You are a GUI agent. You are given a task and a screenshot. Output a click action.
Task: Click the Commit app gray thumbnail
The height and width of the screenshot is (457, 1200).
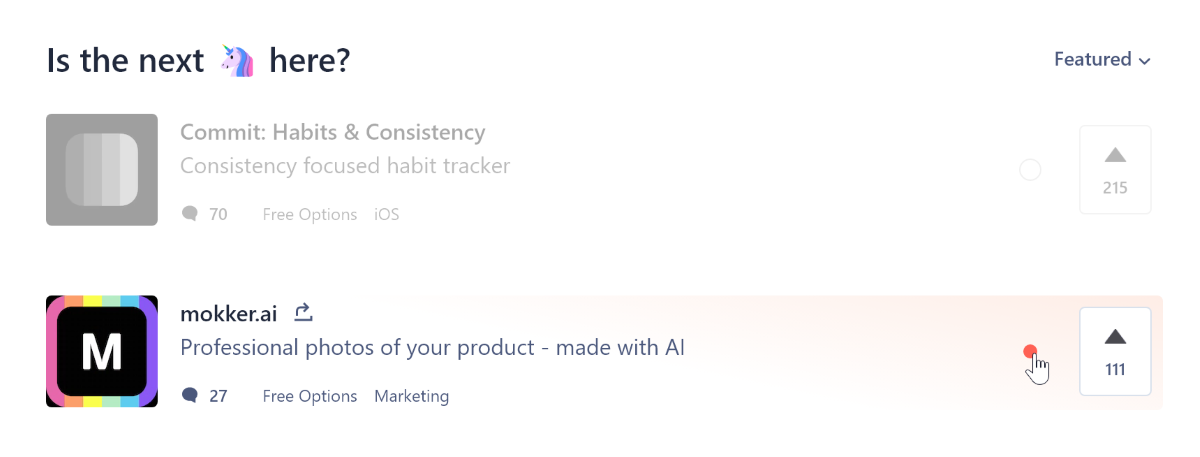(x=102, y=169)
